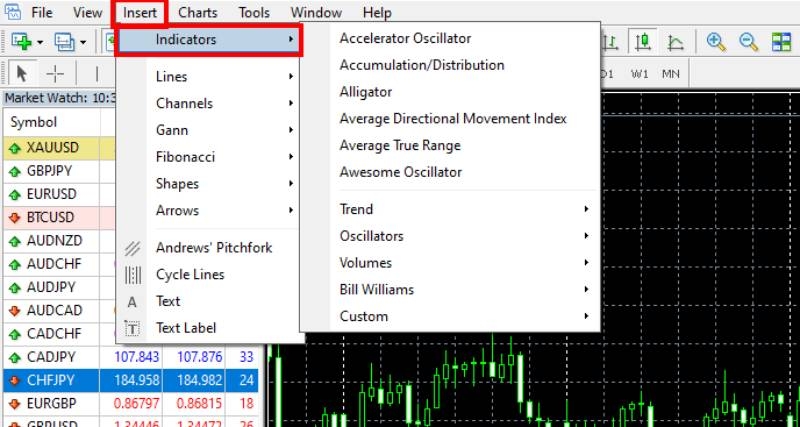Zoom in on the chart

tap(715, 42)
